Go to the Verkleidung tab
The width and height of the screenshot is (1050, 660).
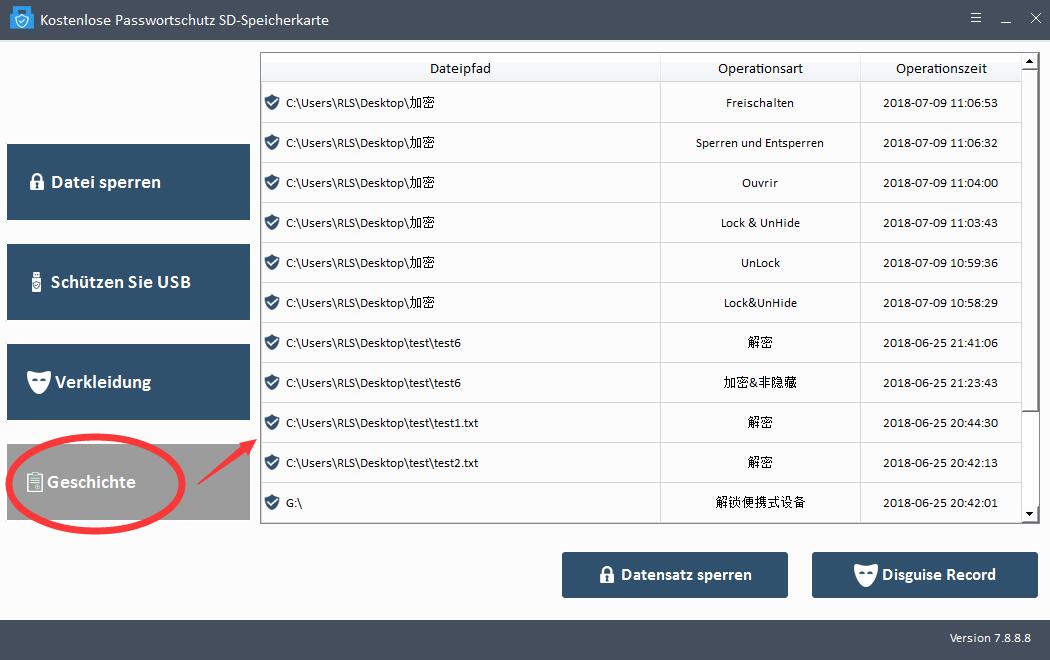pyautogui.click(x=128, y=382)
